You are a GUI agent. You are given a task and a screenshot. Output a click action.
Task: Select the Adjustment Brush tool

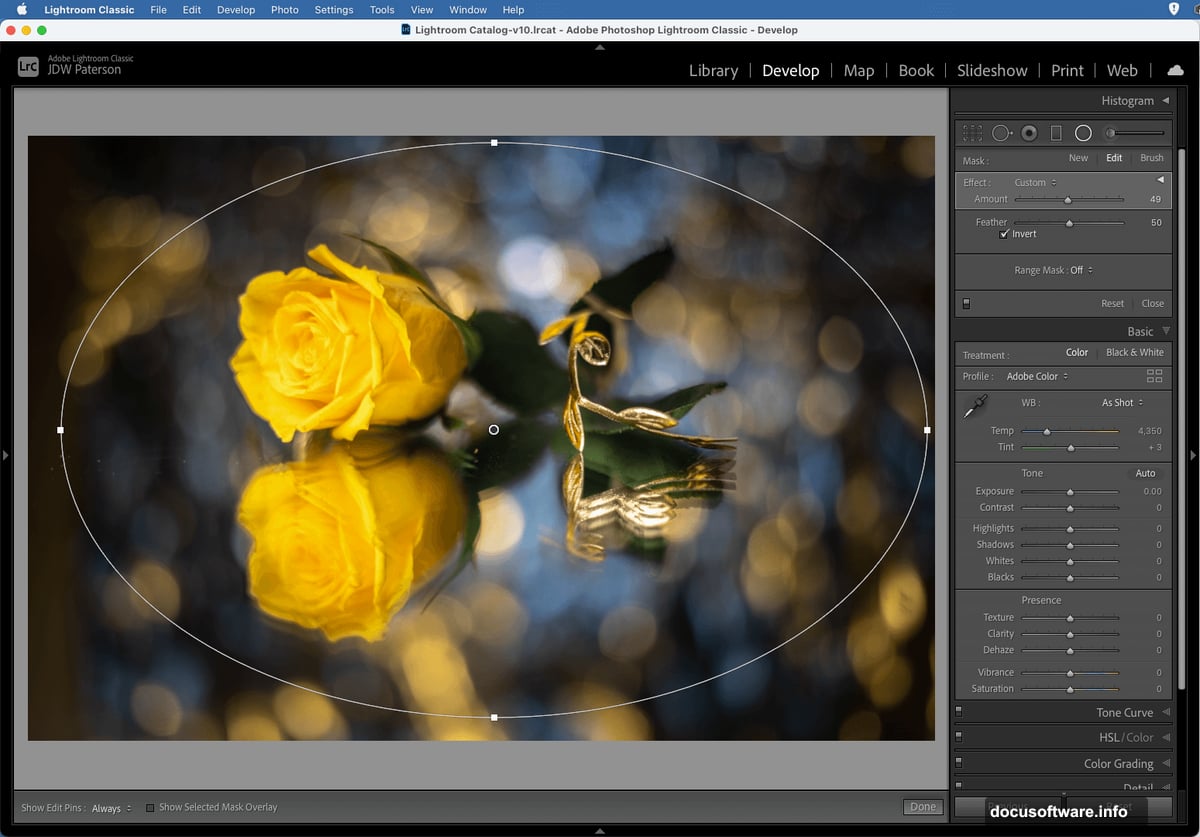point(1111,132)
